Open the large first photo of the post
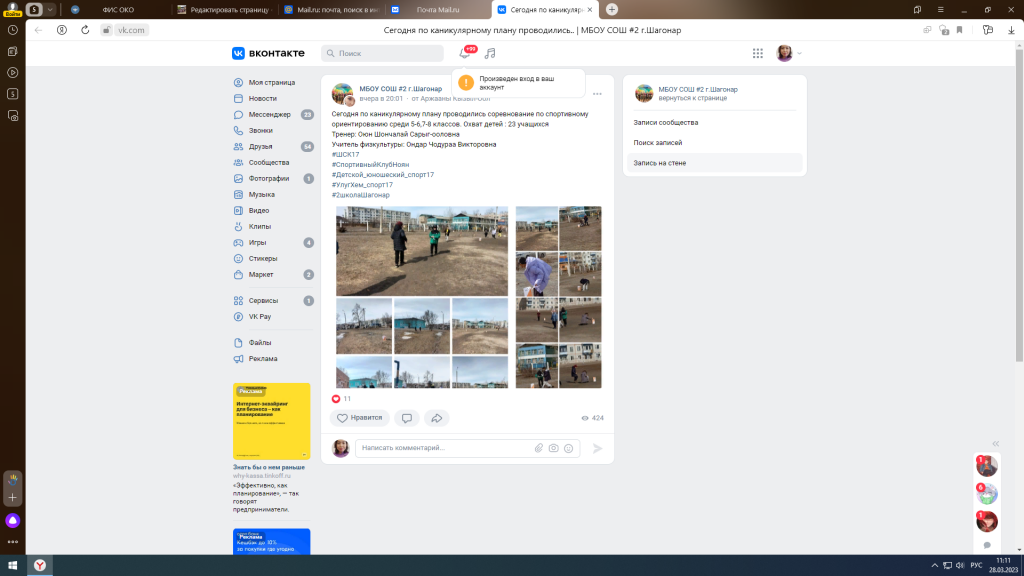Viewport: 1024px width, 576px height. click(421, 251)
